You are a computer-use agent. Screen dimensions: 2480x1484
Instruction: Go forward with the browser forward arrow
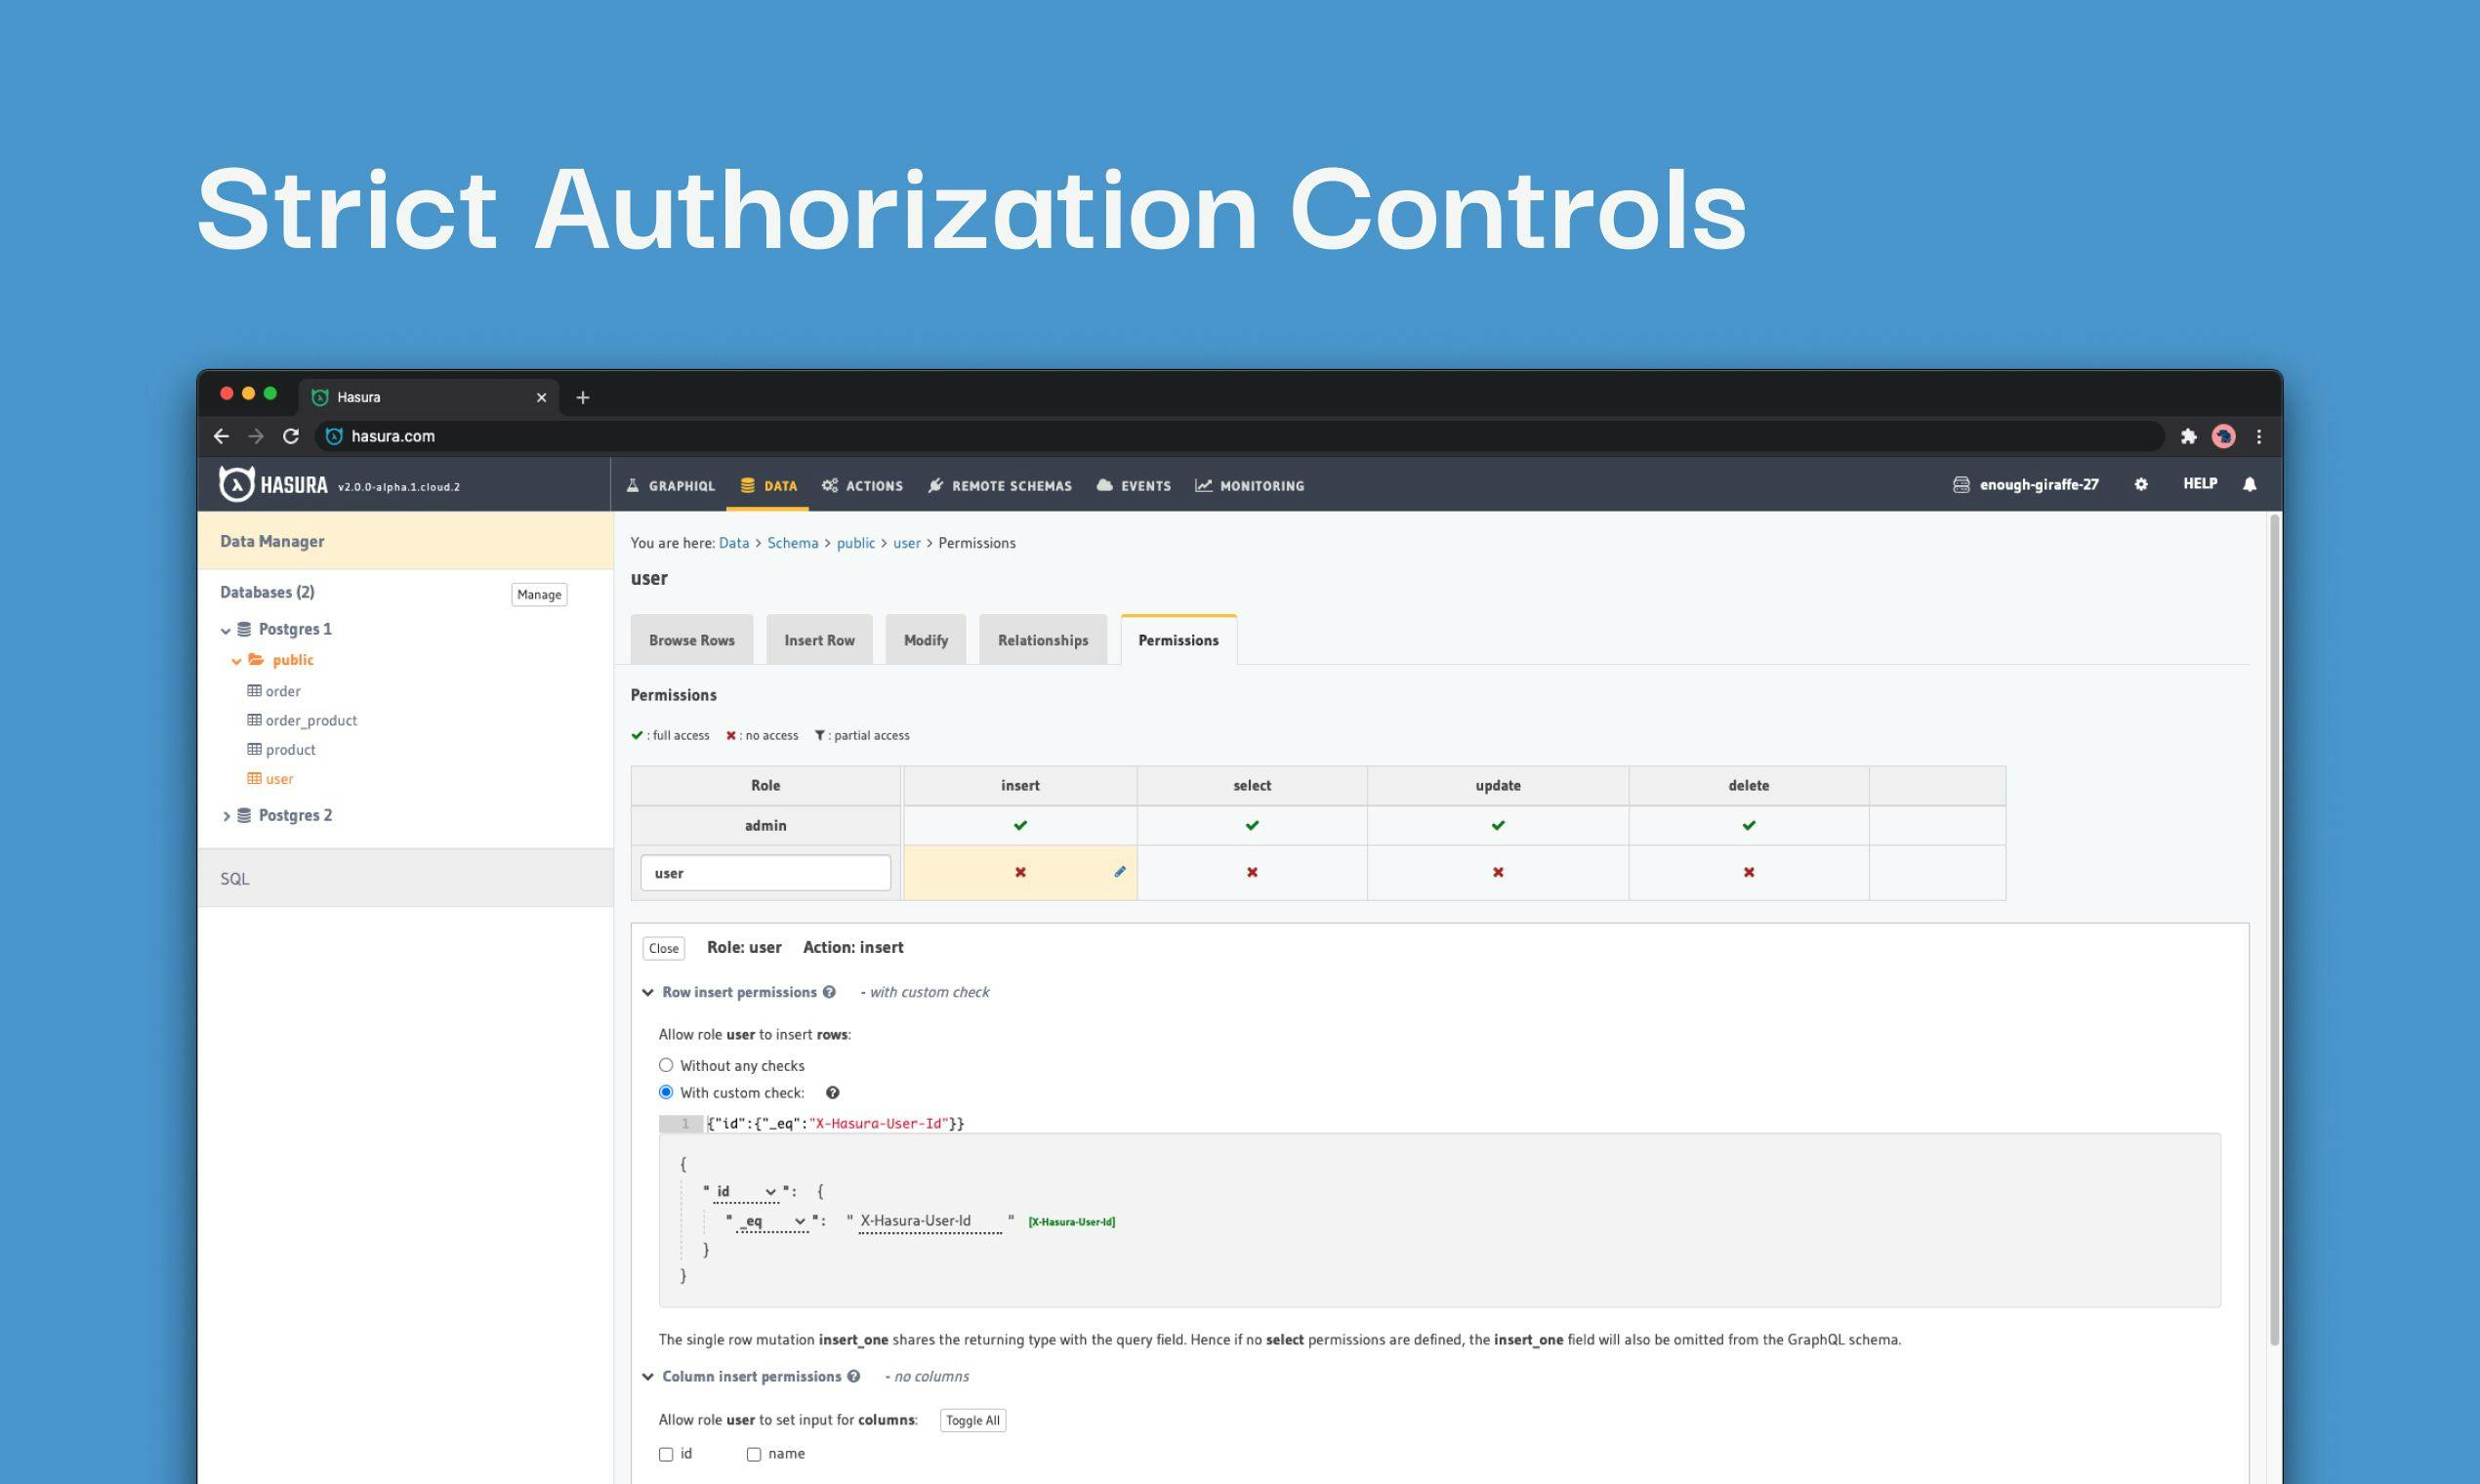(x=256, y=436)
